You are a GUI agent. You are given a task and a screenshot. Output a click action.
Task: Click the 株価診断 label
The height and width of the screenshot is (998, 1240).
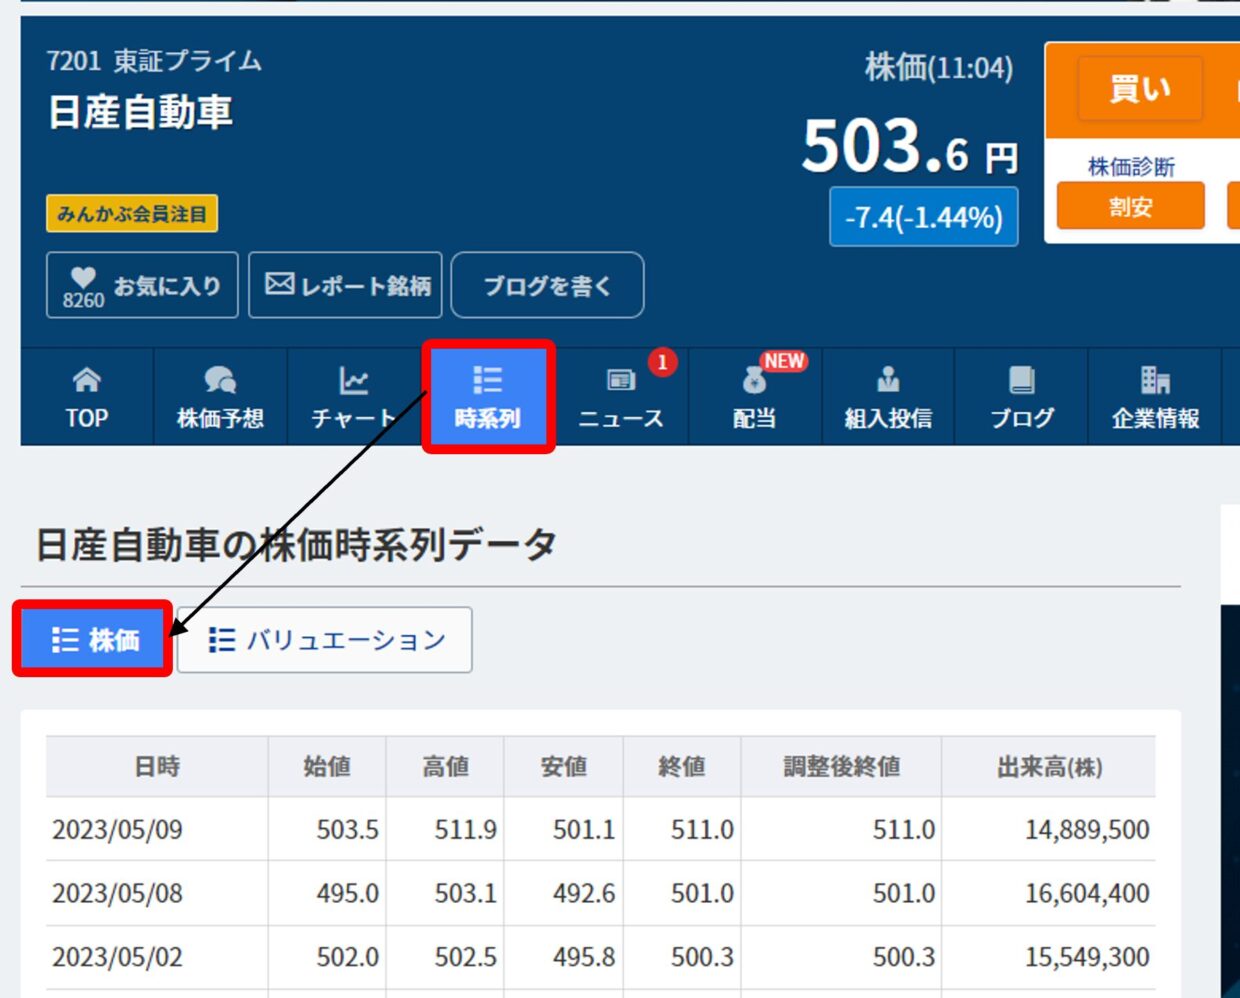coord(1131,167)
